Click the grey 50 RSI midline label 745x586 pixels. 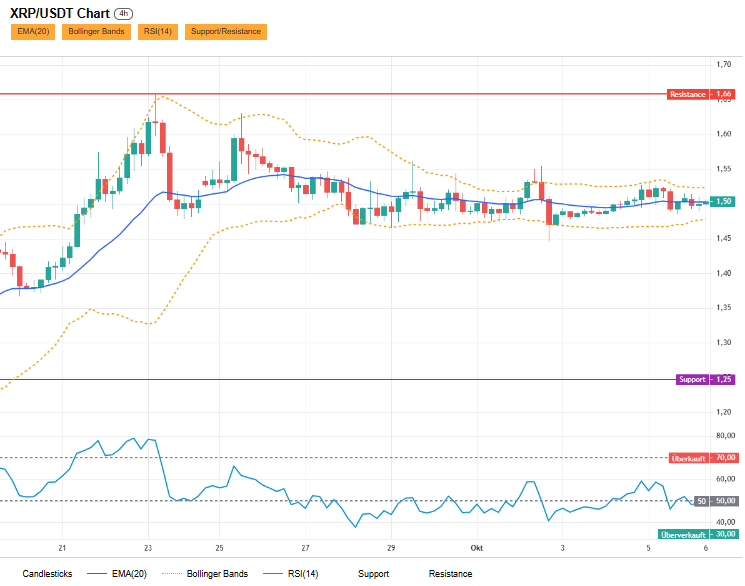pos(716,501)
